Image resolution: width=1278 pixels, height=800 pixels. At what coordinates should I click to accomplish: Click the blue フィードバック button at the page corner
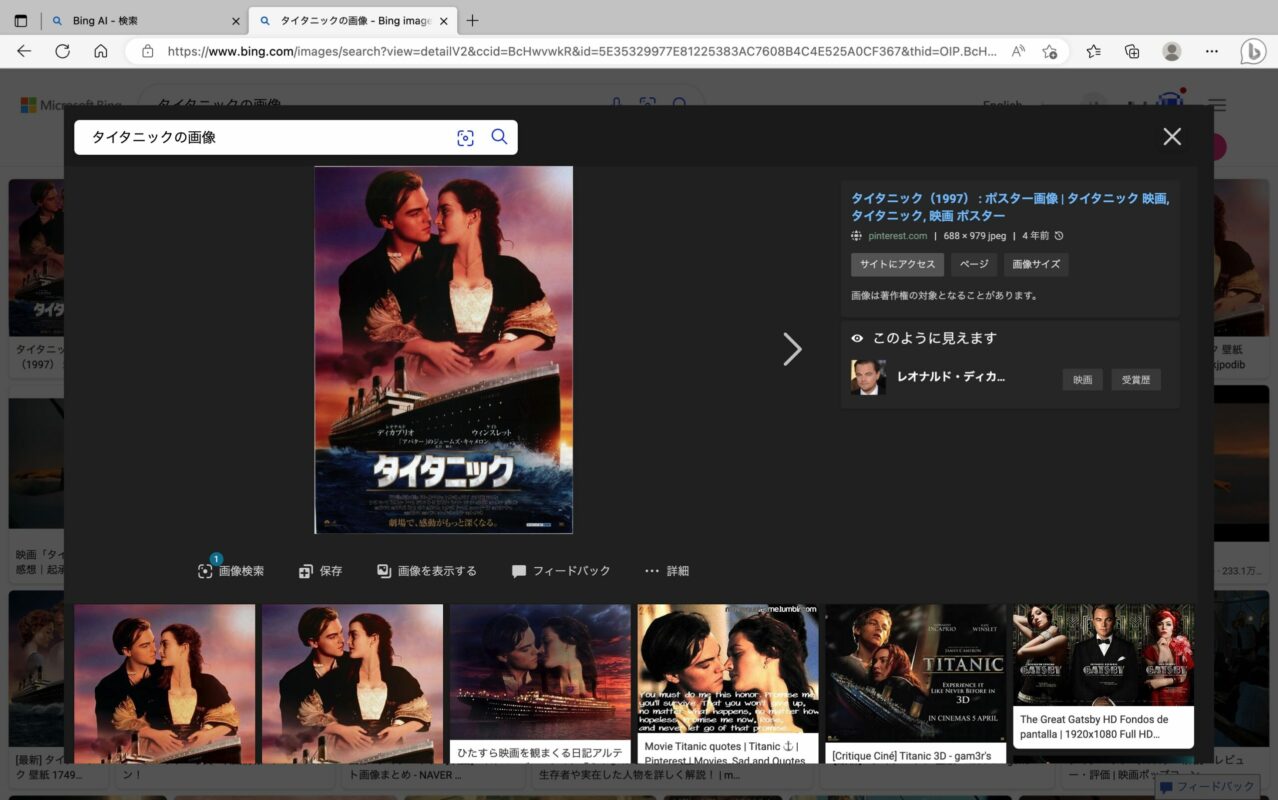pyautogui.click(x=1207, y=787)
